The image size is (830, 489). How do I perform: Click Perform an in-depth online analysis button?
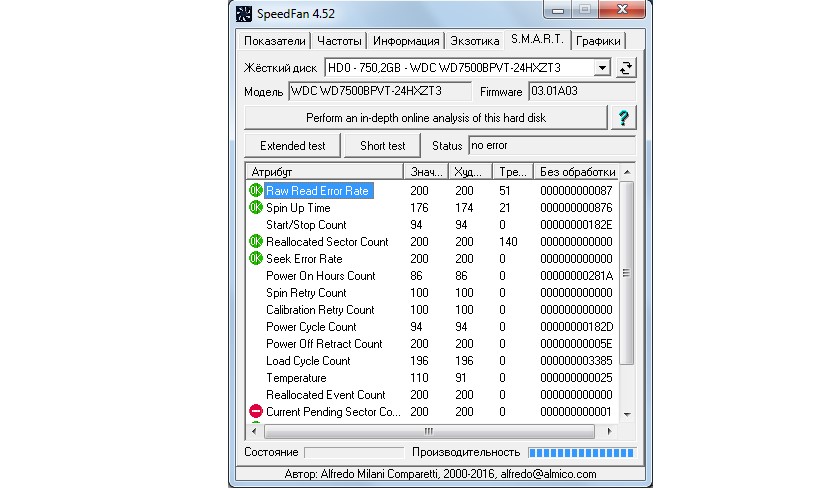[x=426, y=117]
